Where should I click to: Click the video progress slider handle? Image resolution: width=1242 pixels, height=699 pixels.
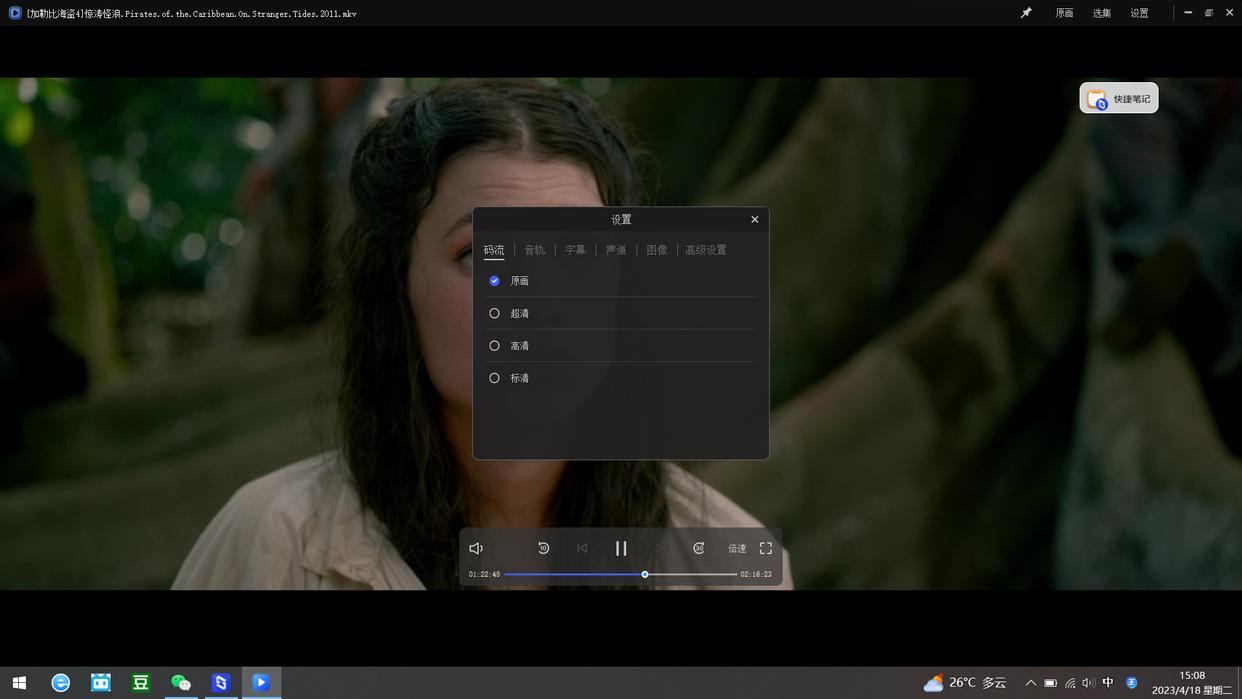click(x=645, y=574)
